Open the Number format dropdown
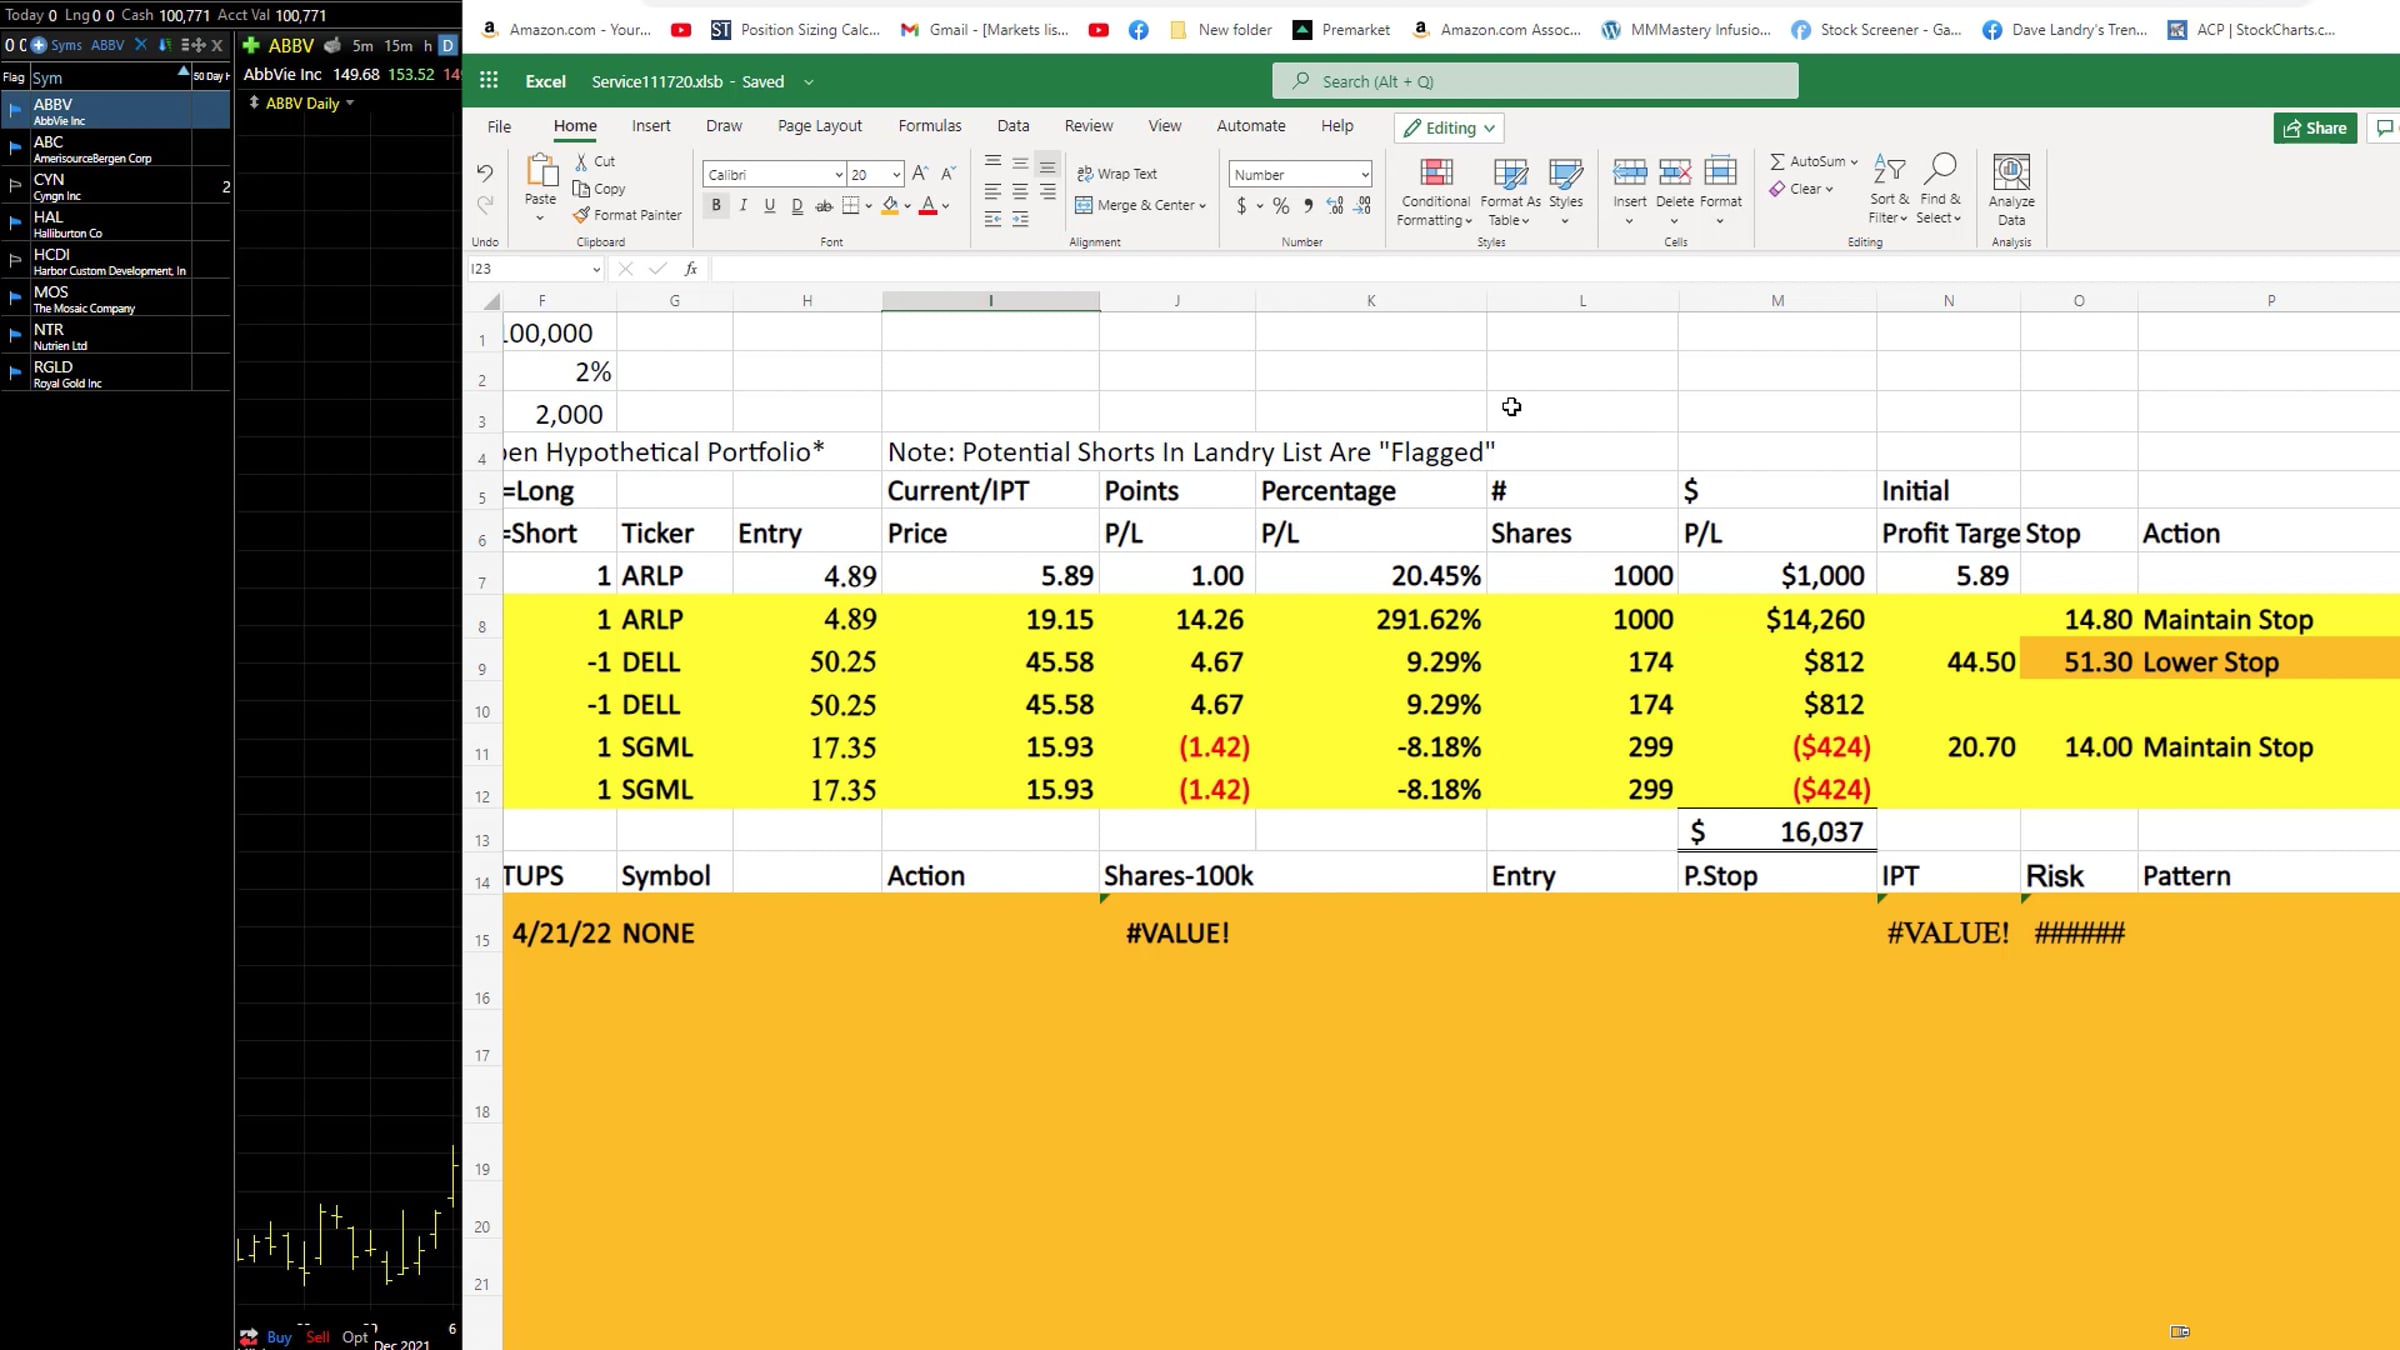 coord(1364,174)
